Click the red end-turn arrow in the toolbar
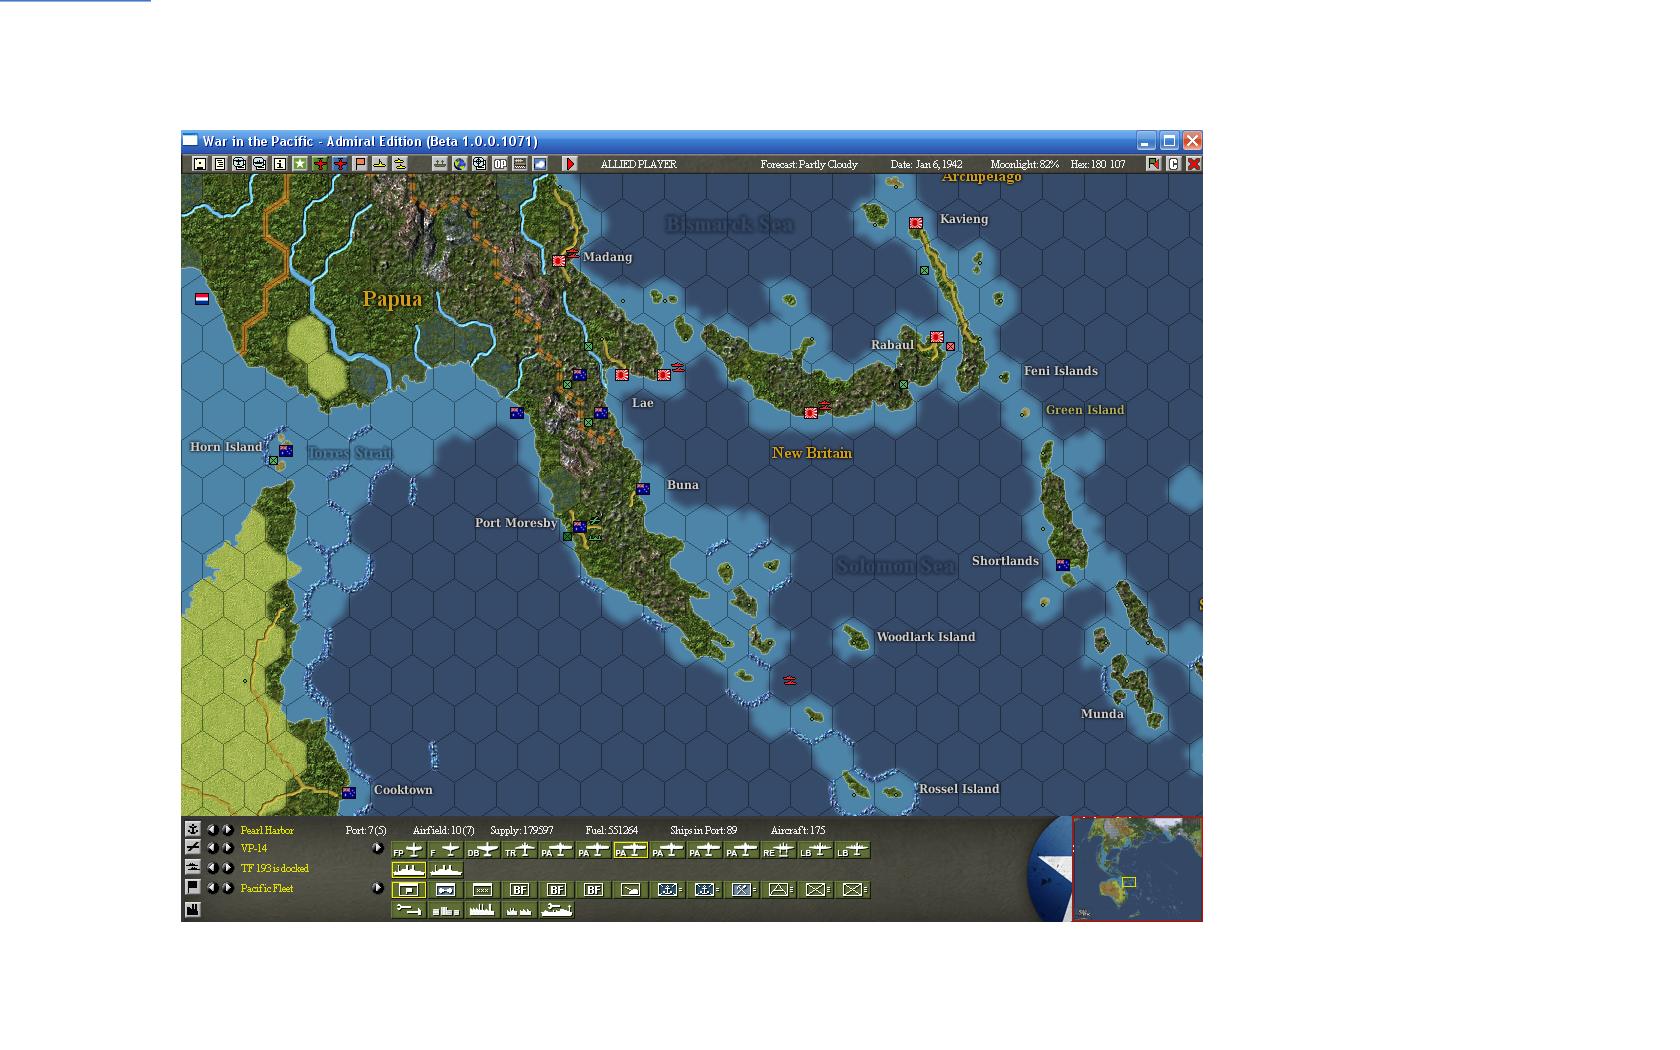This screenshot has height=1050, width=1680. click(x=570, y=164)
